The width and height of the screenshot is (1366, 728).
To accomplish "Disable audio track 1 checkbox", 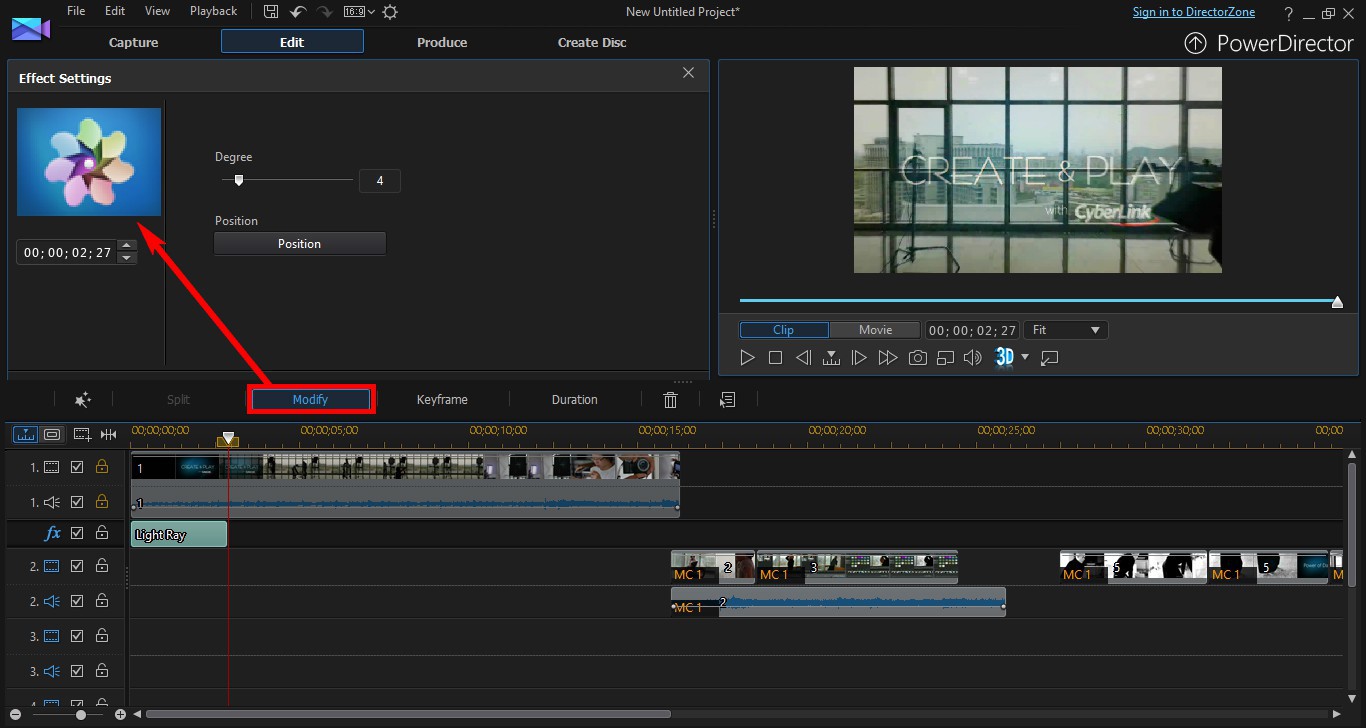I will click(77, 501).
